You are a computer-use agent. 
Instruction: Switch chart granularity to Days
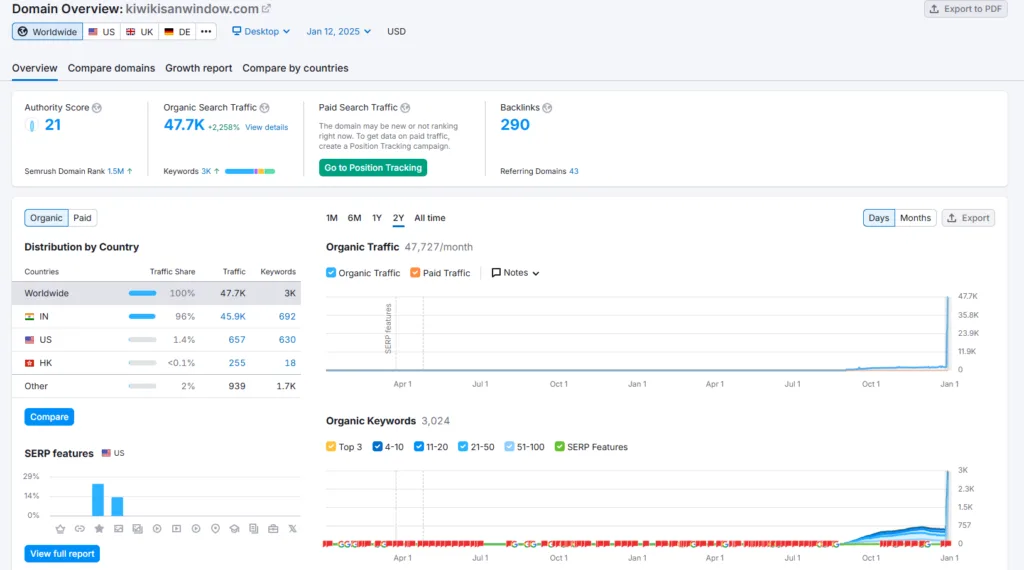click(x=878, y=218)
